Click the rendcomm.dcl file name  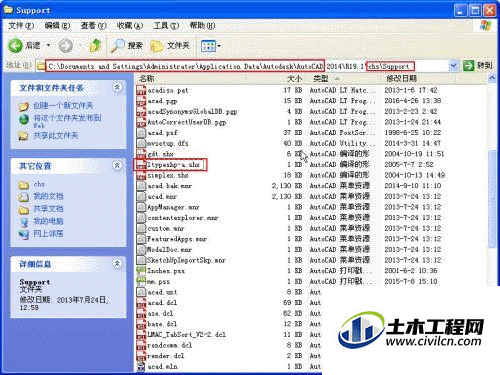tap(170, 345)
